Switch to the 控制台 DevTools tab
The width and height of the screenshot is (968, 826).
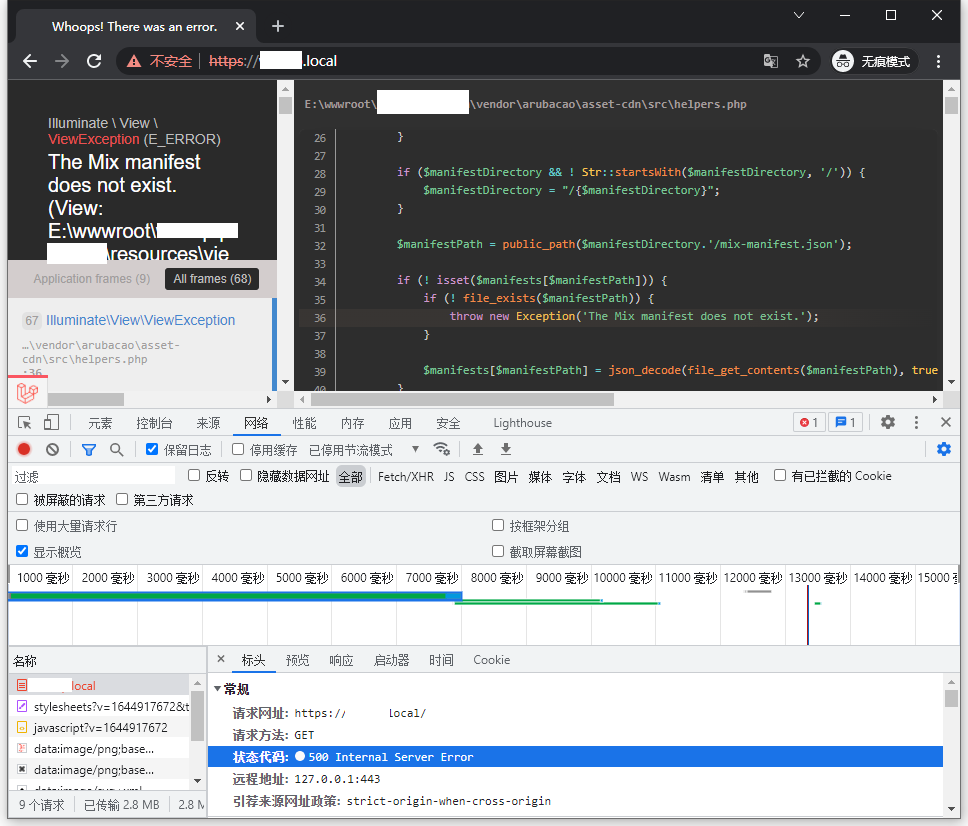point(154,423)
